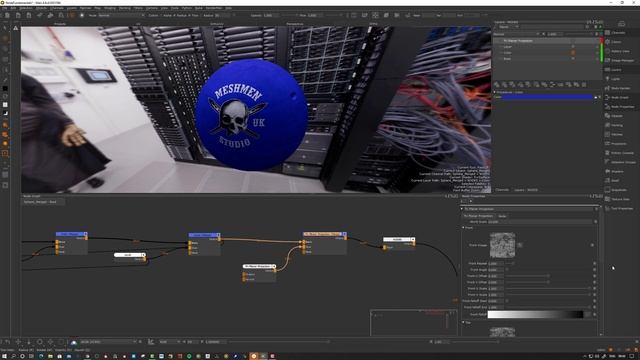Collapse the Top section expander
This screenshot has width=640, height=360.
tap(463, 322)
